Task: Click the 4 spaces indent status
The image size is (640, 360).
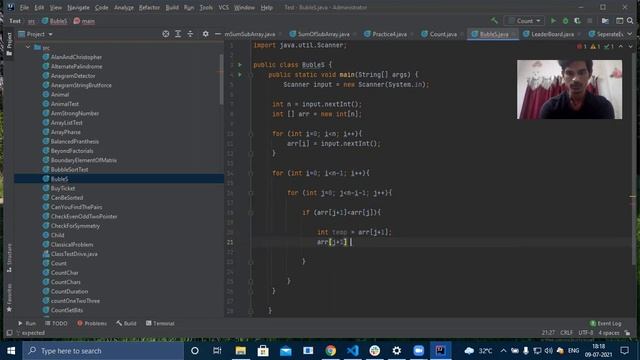Action: (609, 333)
